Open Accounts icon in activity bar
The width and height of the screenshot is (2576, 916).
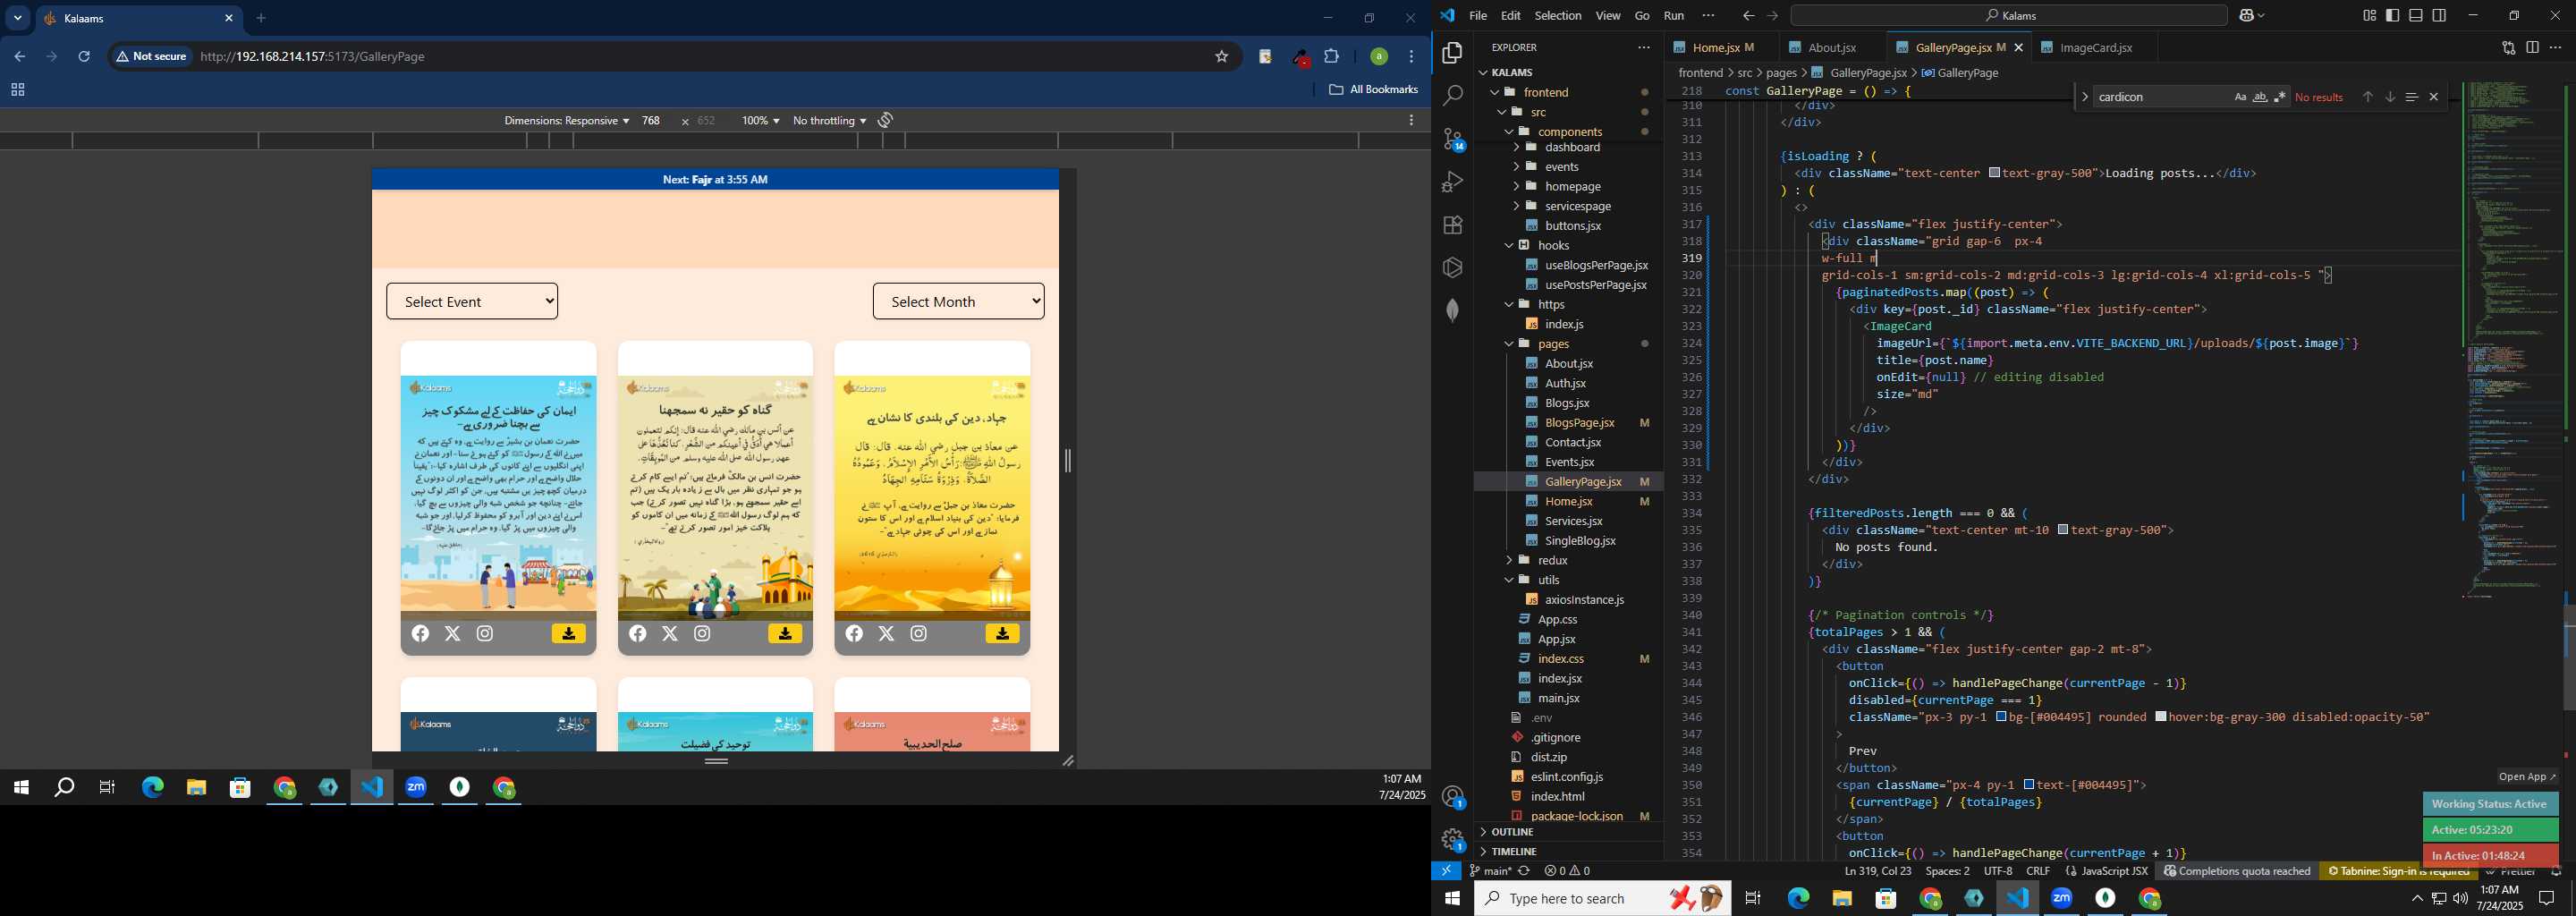tap(1453, 797)
